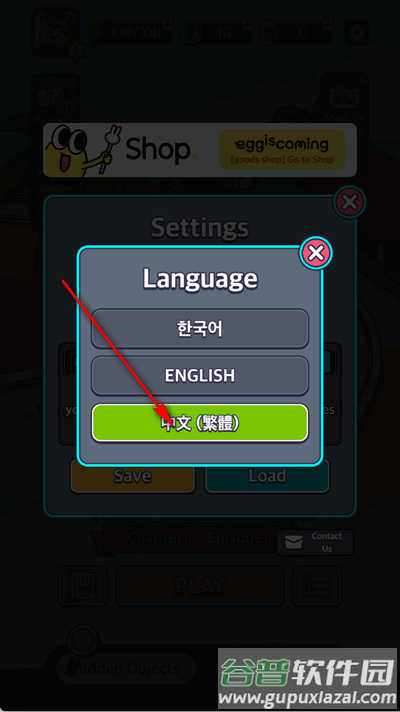Select ENGLISH language option
Image resolution: width=400 pixels, height=712 pixels.
200,376
